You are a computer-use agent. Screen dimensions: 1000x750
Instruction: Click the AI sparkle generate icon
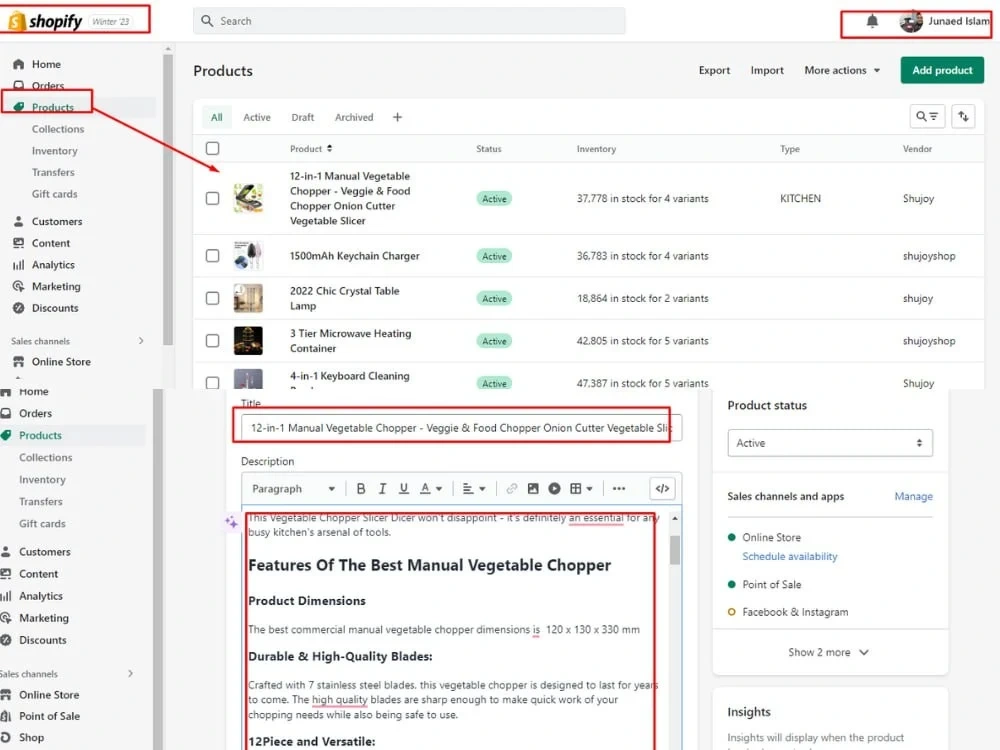[x=231, y=522]
